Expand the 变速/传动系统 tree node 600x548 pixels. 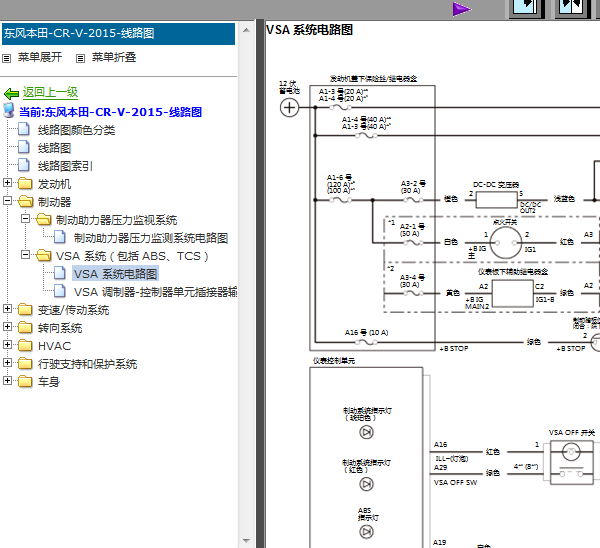pyautogui.click(x=7, y=308)
